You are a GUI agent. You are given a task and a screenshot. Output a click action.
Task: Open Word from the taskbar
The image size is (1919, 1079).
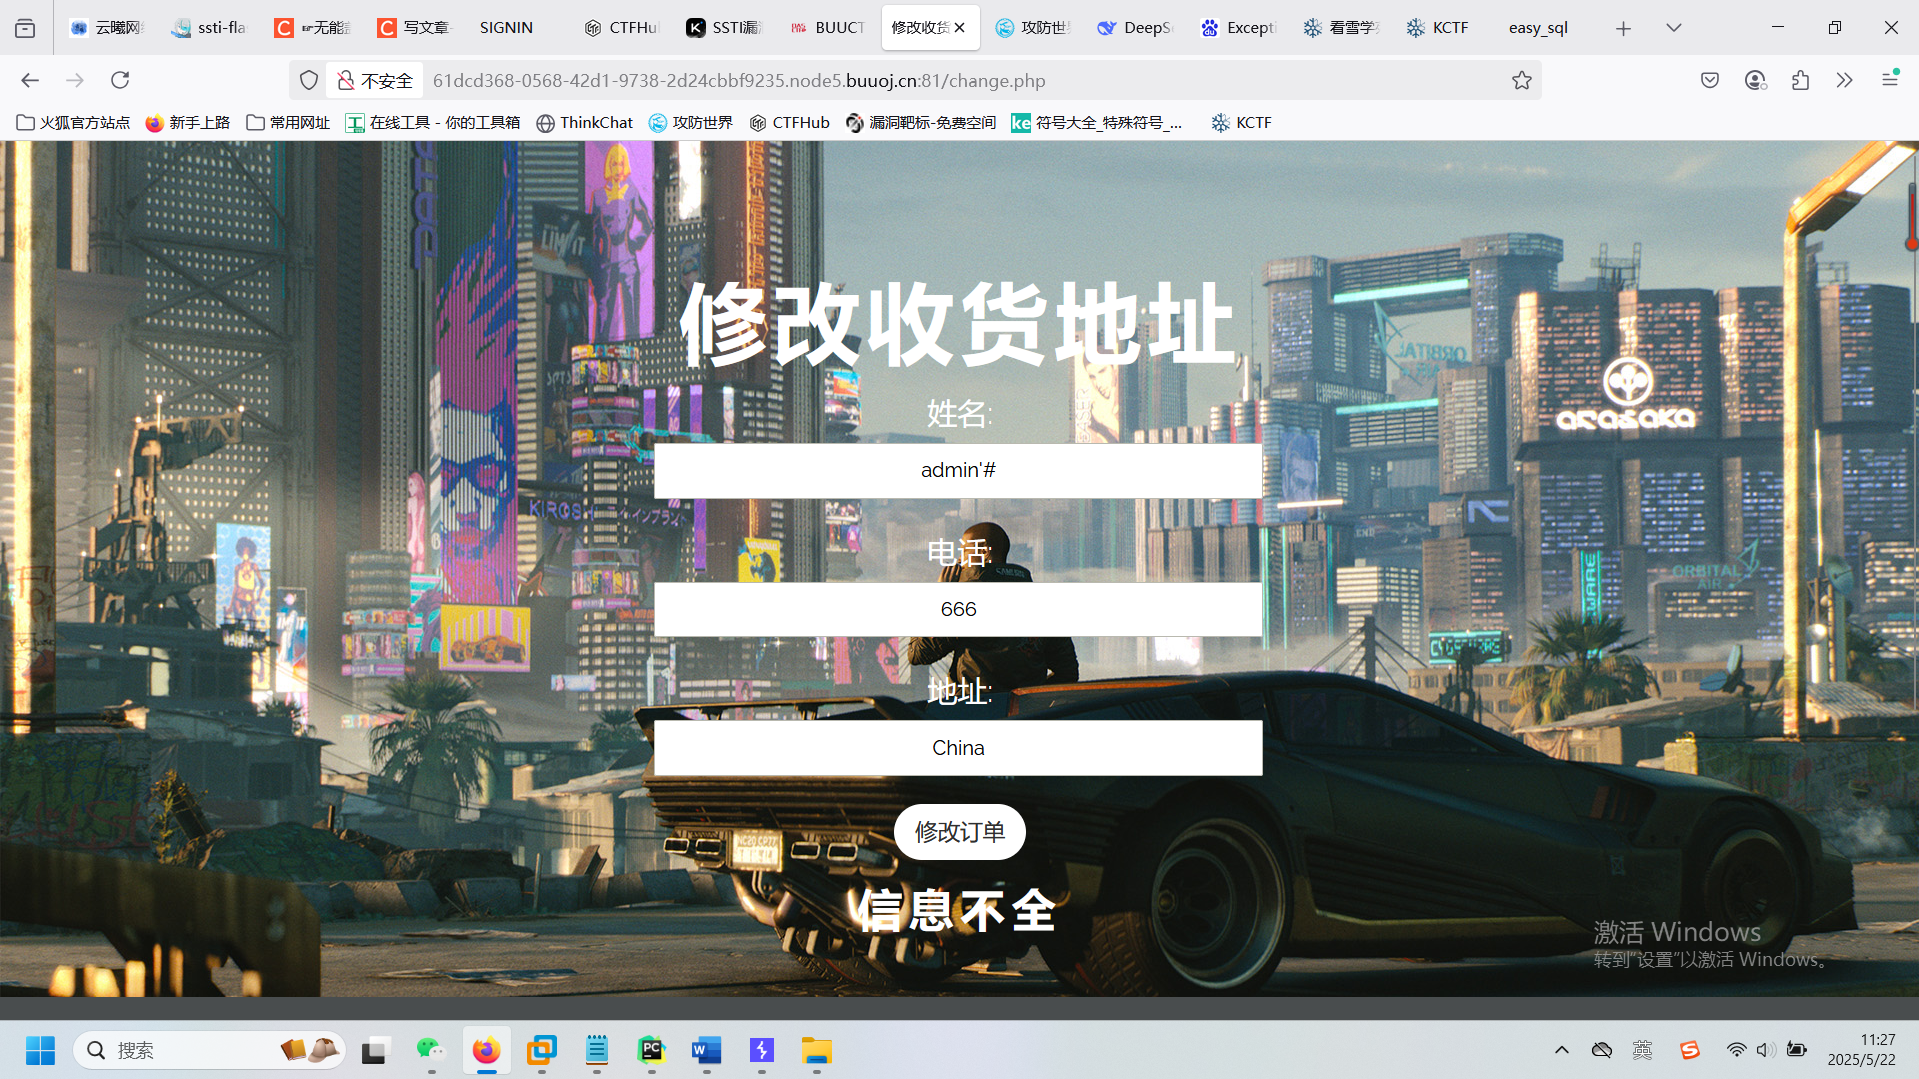(x=706, y=1050)
